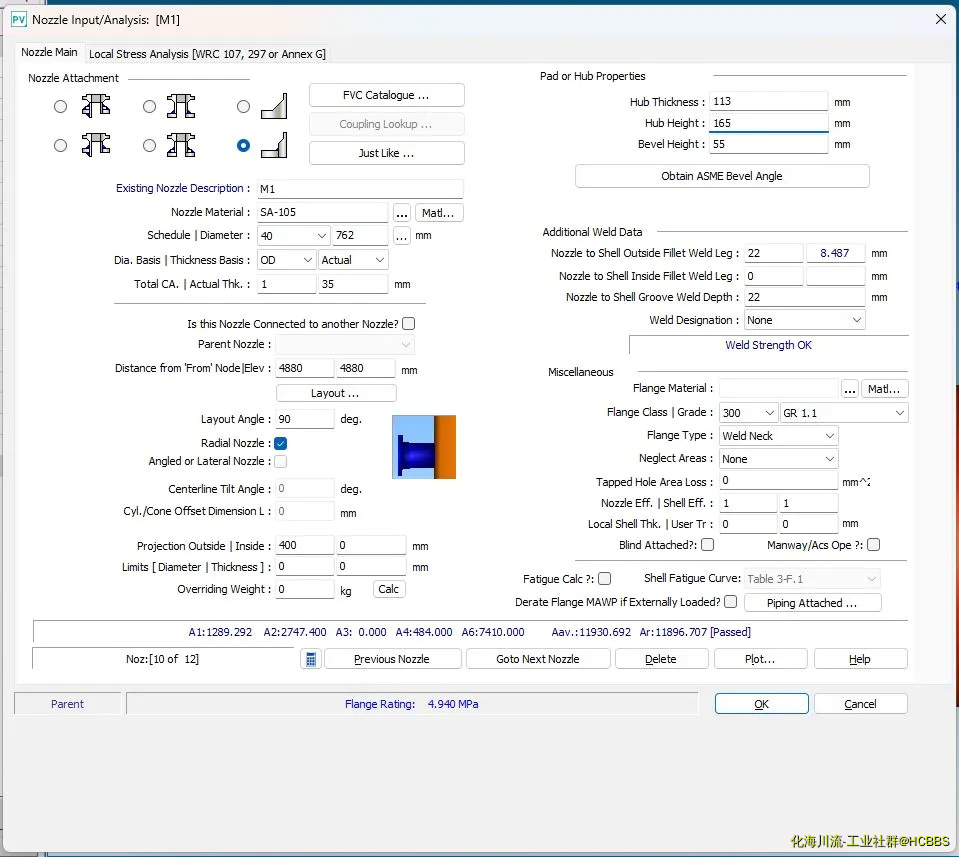Screen dimensions: 959x857
Task: Click the Hub Height input field
Action: [x=768, y=123]
